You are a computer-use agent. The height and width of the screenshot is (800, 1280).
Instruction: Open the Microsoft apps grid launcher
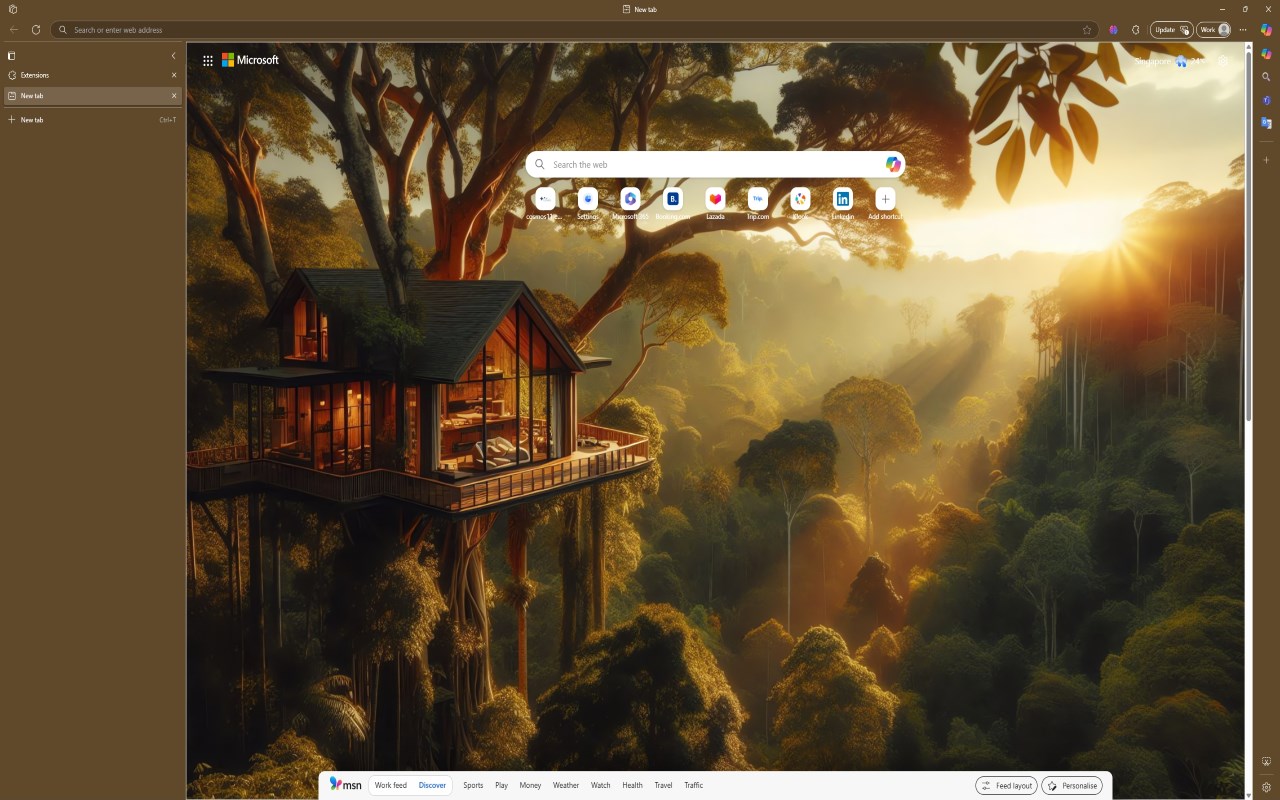208,60
